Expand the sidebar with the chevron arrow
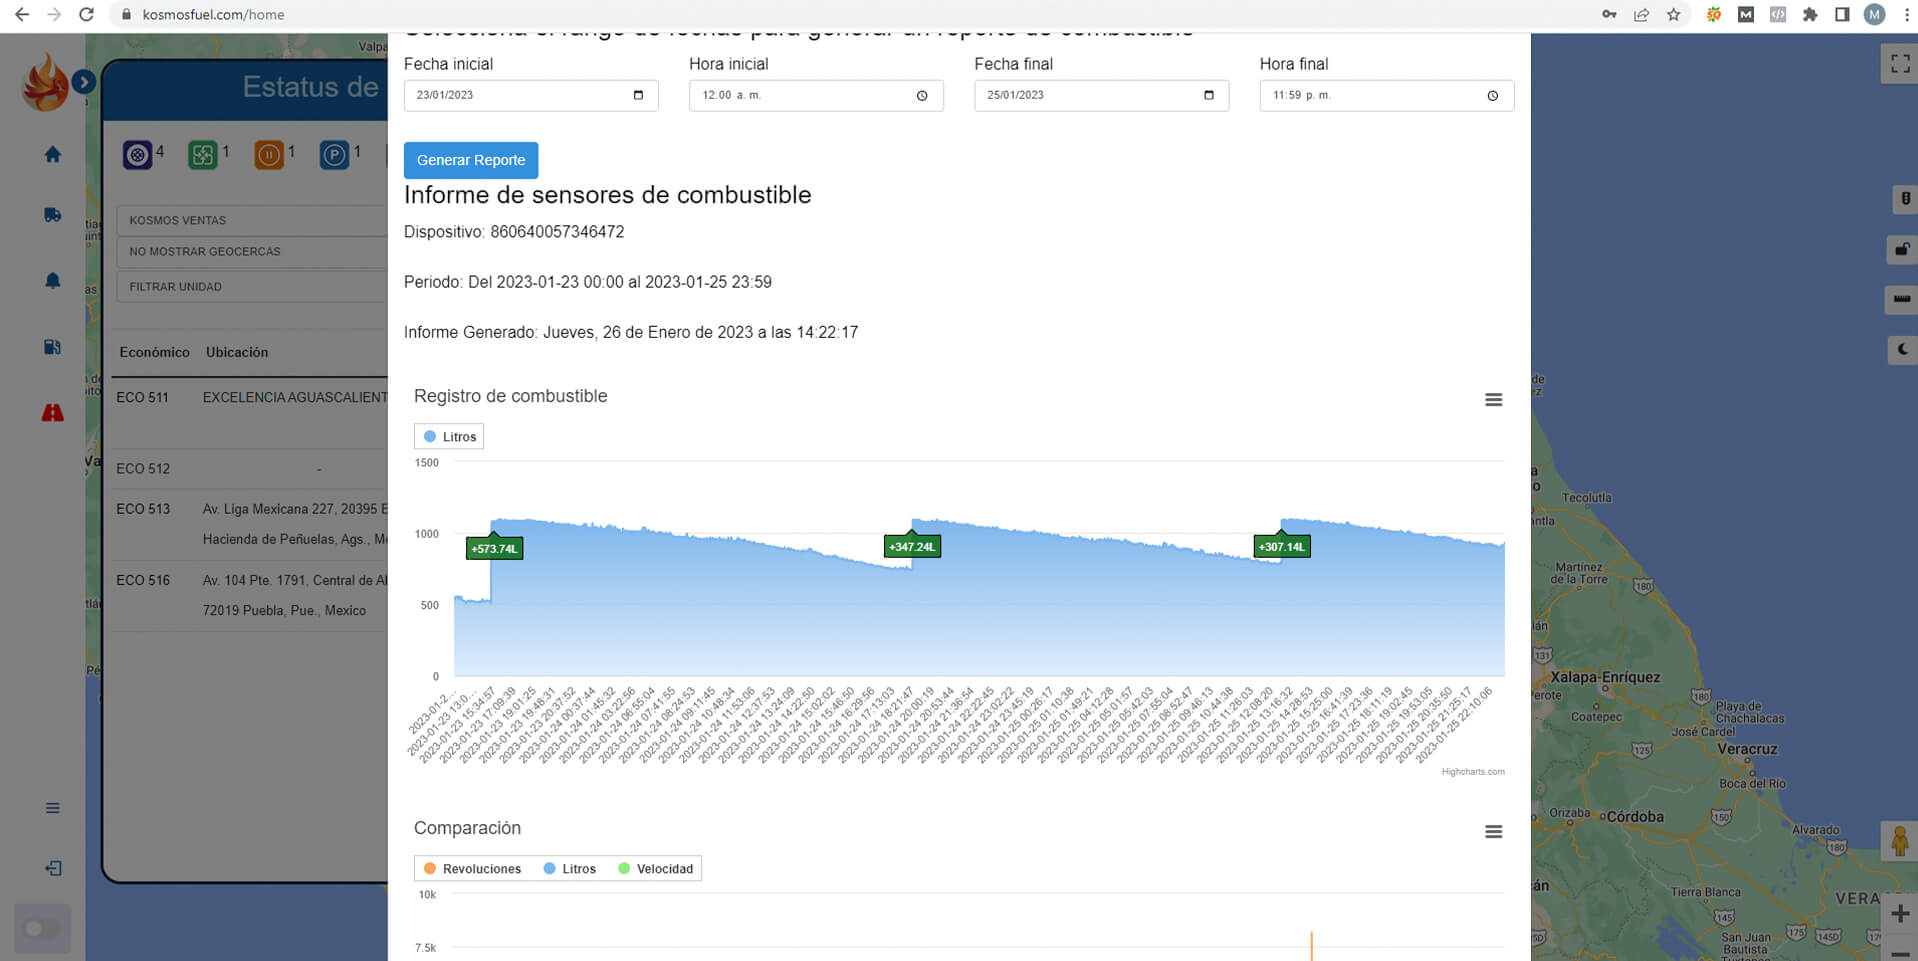 pyautogui.click(x=84, y=82)
